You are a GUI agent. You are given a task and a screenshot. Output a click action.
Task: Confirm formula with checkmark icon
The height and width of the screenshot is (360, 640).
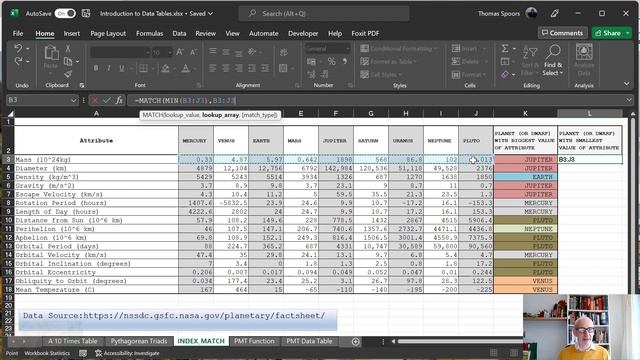pyautogui.click(x=107, y=100)
